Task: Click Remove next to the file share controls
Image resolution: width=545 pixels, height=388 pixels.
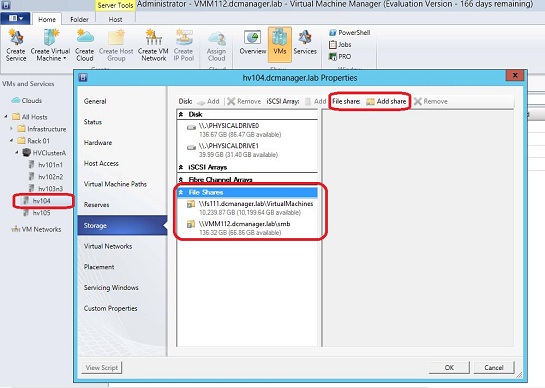Action: click(431, 101)
